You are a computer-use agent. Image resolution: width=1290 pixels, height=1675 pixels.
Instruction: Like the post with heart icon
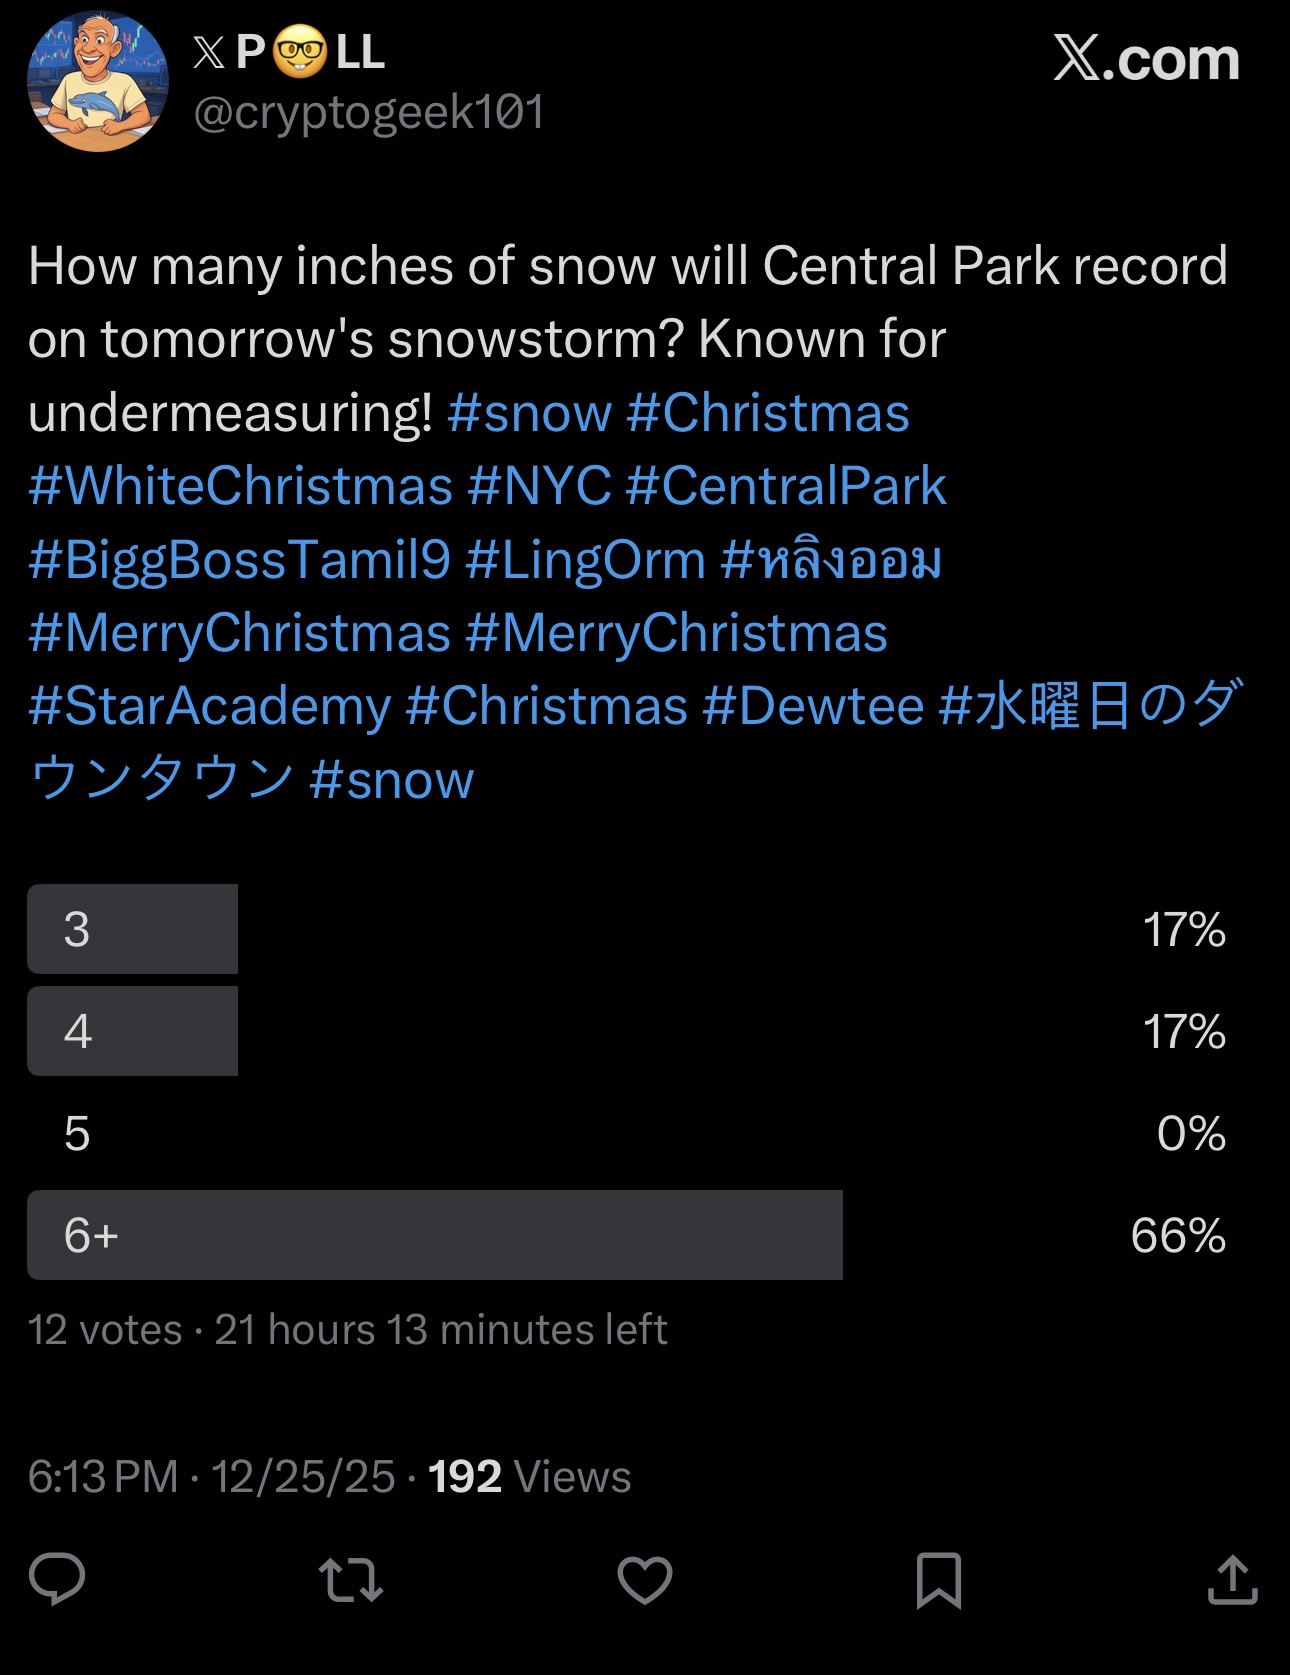(x=644, y=1580)
